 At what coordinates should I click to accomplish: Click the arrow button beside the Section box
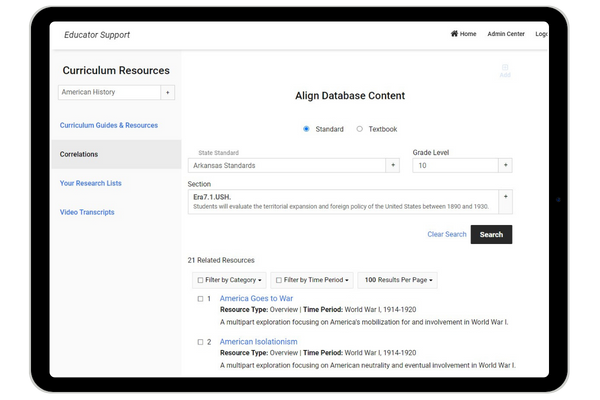(505, 198)
